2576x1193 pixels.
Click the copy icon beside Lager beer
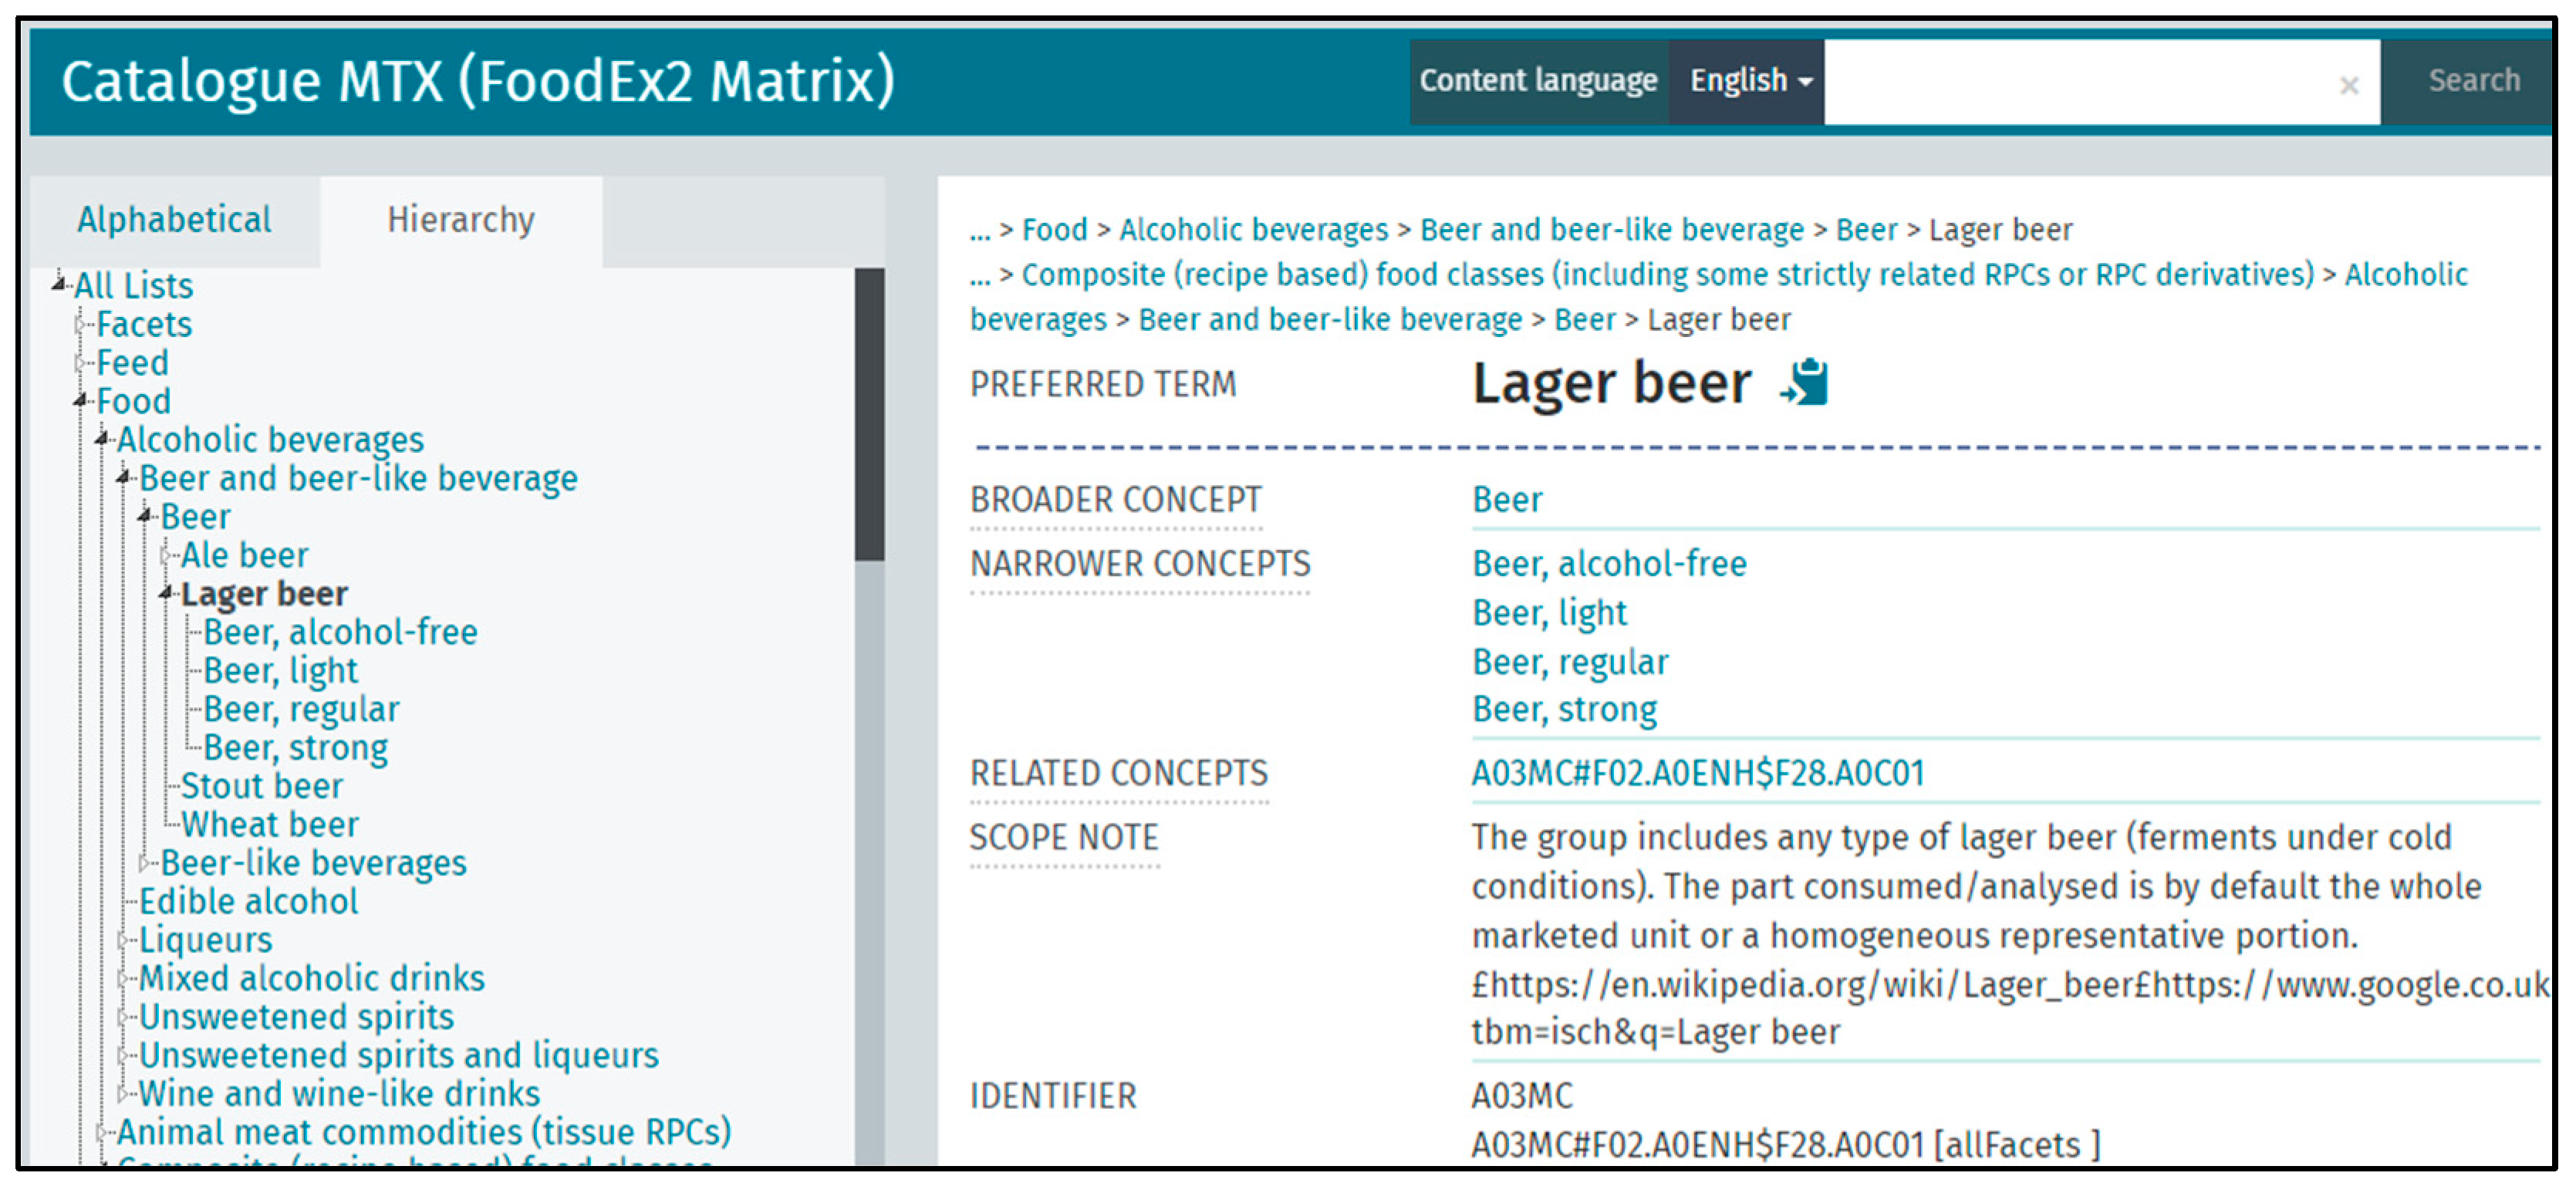click(1806, 383)
